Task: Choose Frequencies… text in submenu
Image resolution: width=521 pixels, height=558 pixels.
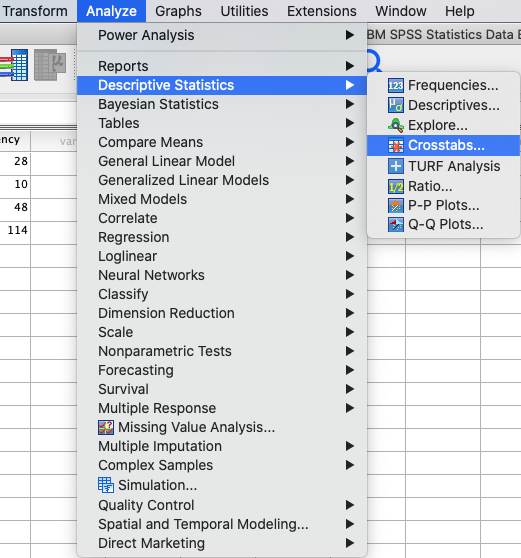Action: pos(453,85)
